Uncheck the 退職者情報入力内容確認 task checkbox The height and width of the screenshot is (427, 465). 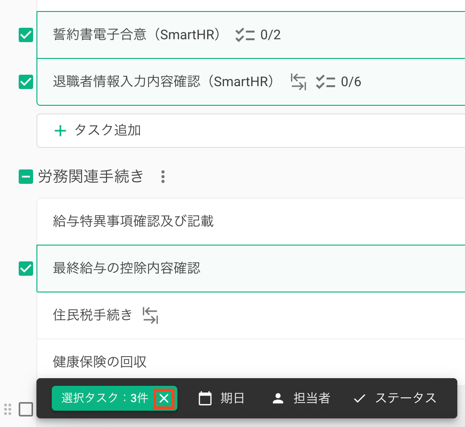click(26, 82)
